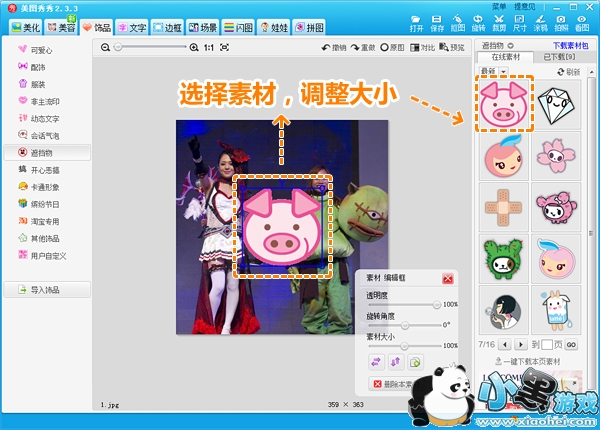Image resolution: width=600 pixels, height=430 pixels.
Task: Open the 闪图 tab
Action: tap(238, 28)
